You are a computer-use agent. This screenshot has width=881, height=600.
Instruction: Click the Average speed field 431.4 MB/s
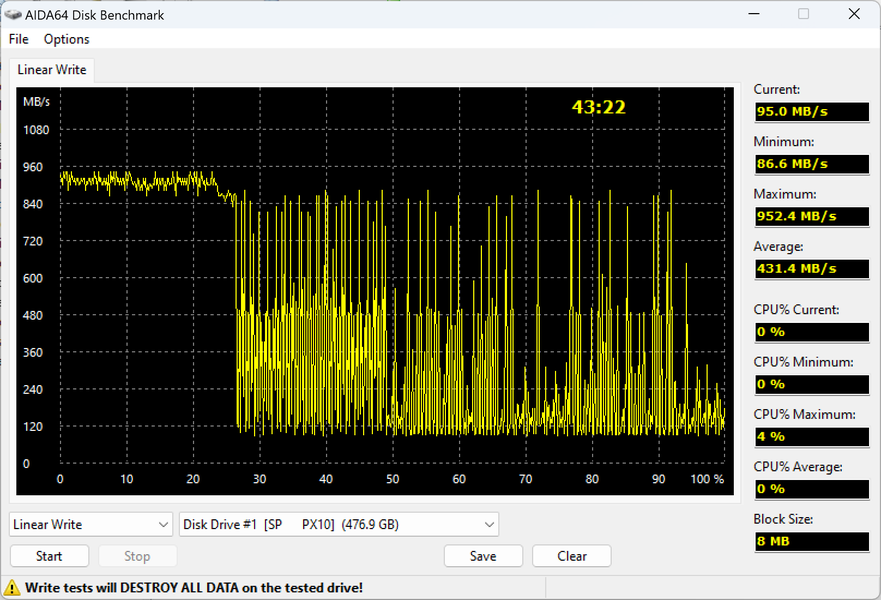coord(812,269)
